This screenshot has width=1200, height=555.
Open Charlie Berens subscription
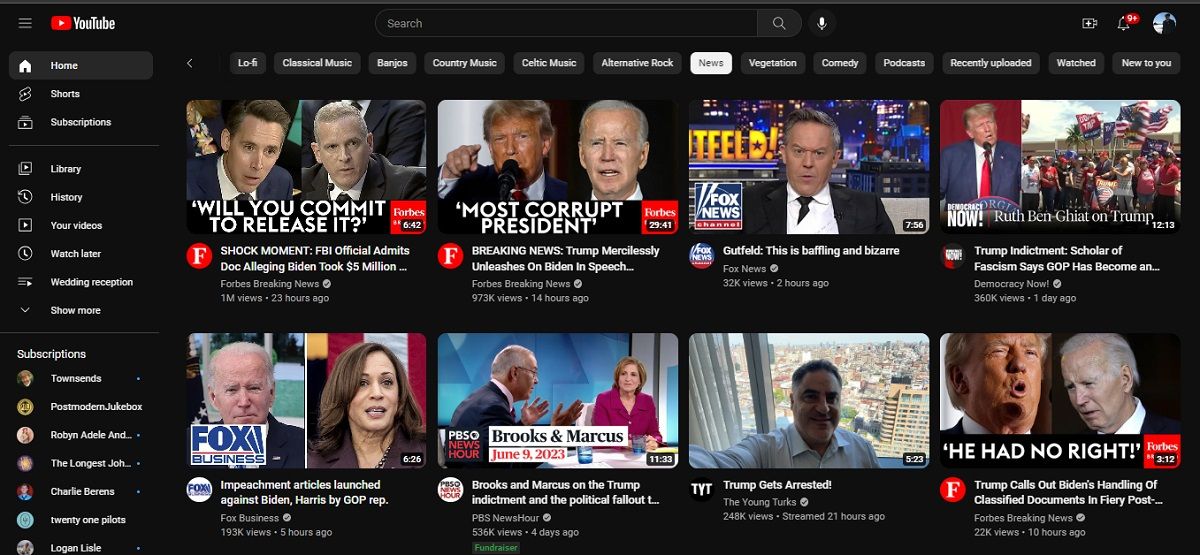[x=81, y=492]
